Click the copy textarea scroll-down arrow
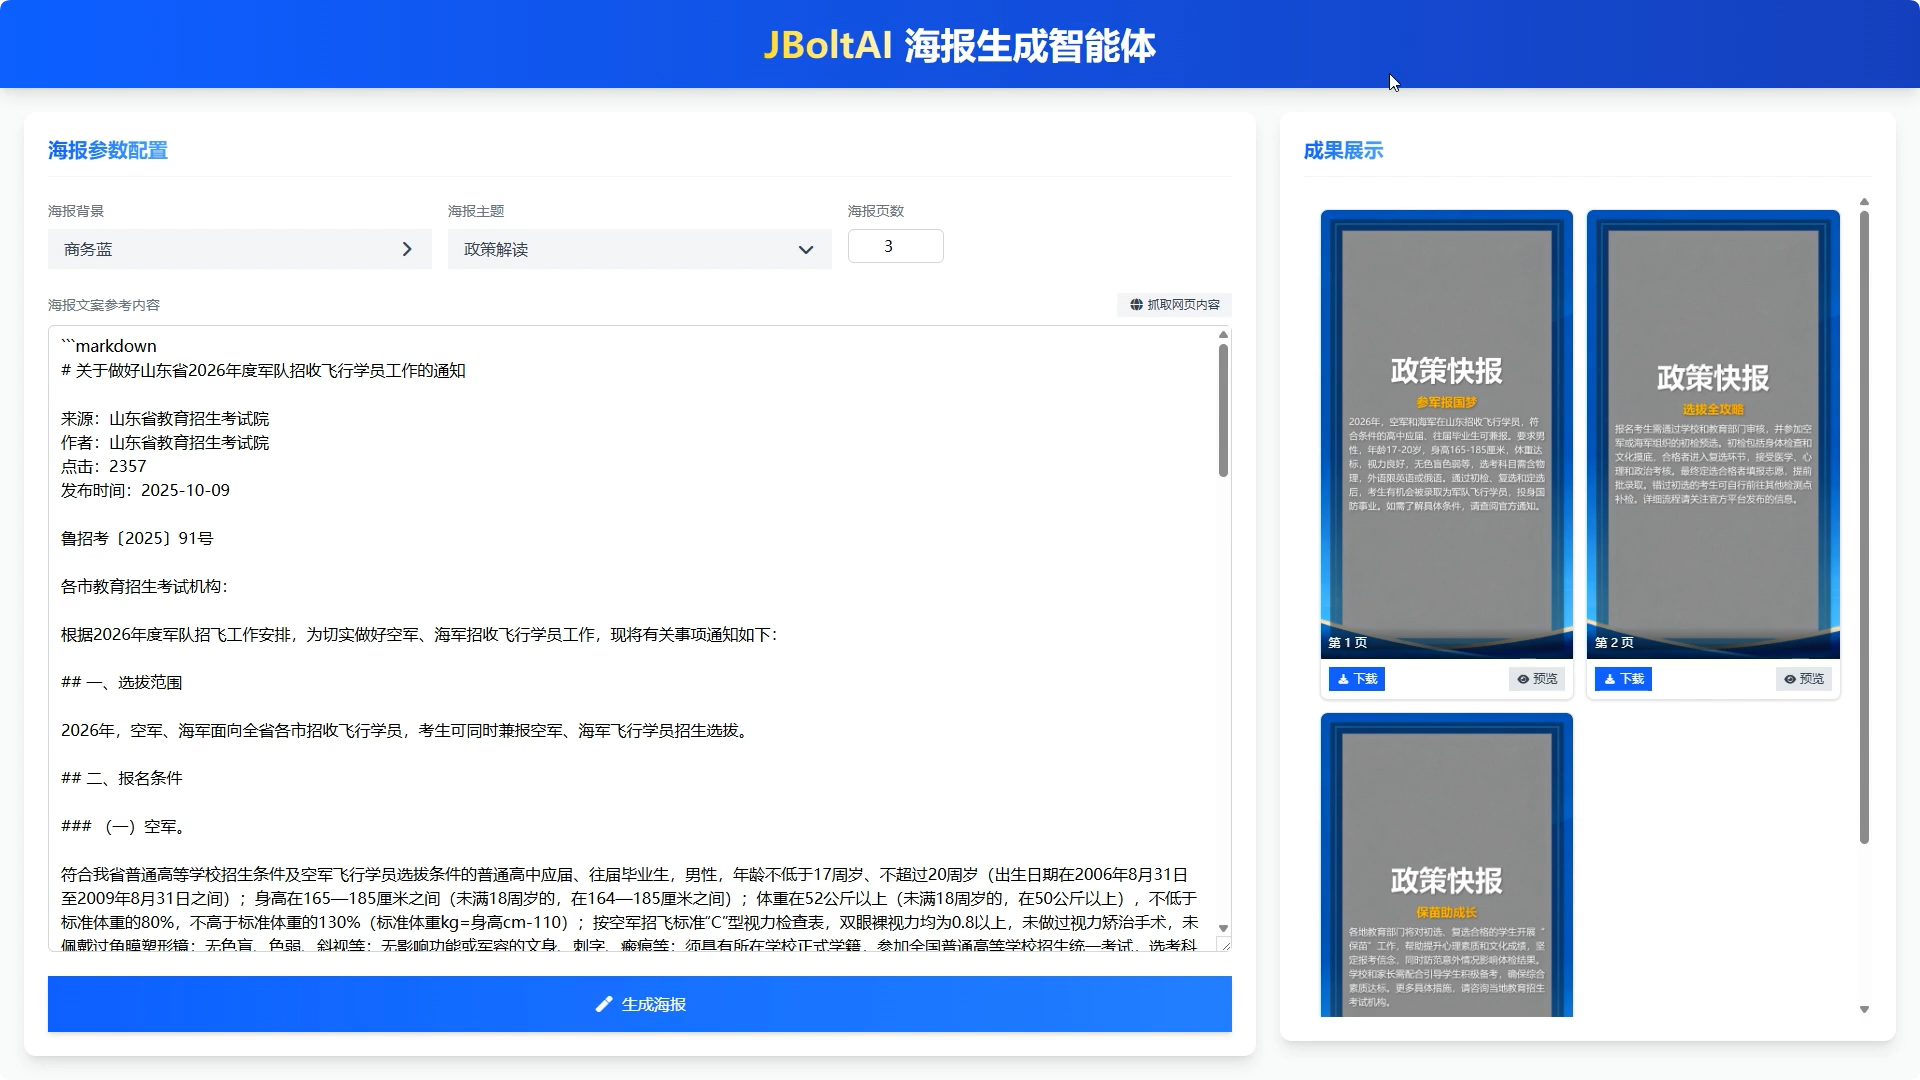This screenshot has width=1920, height=1080. (x=1223, y=928)
